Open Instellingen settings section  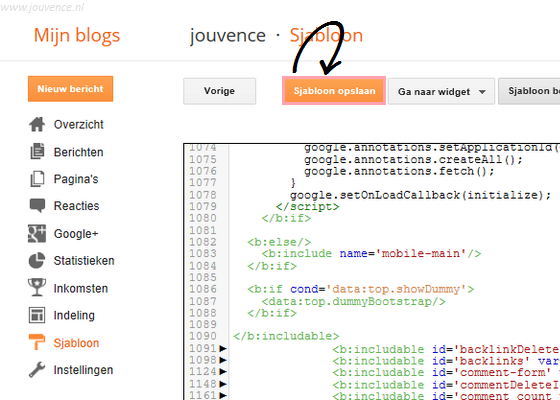coord(83,370)
